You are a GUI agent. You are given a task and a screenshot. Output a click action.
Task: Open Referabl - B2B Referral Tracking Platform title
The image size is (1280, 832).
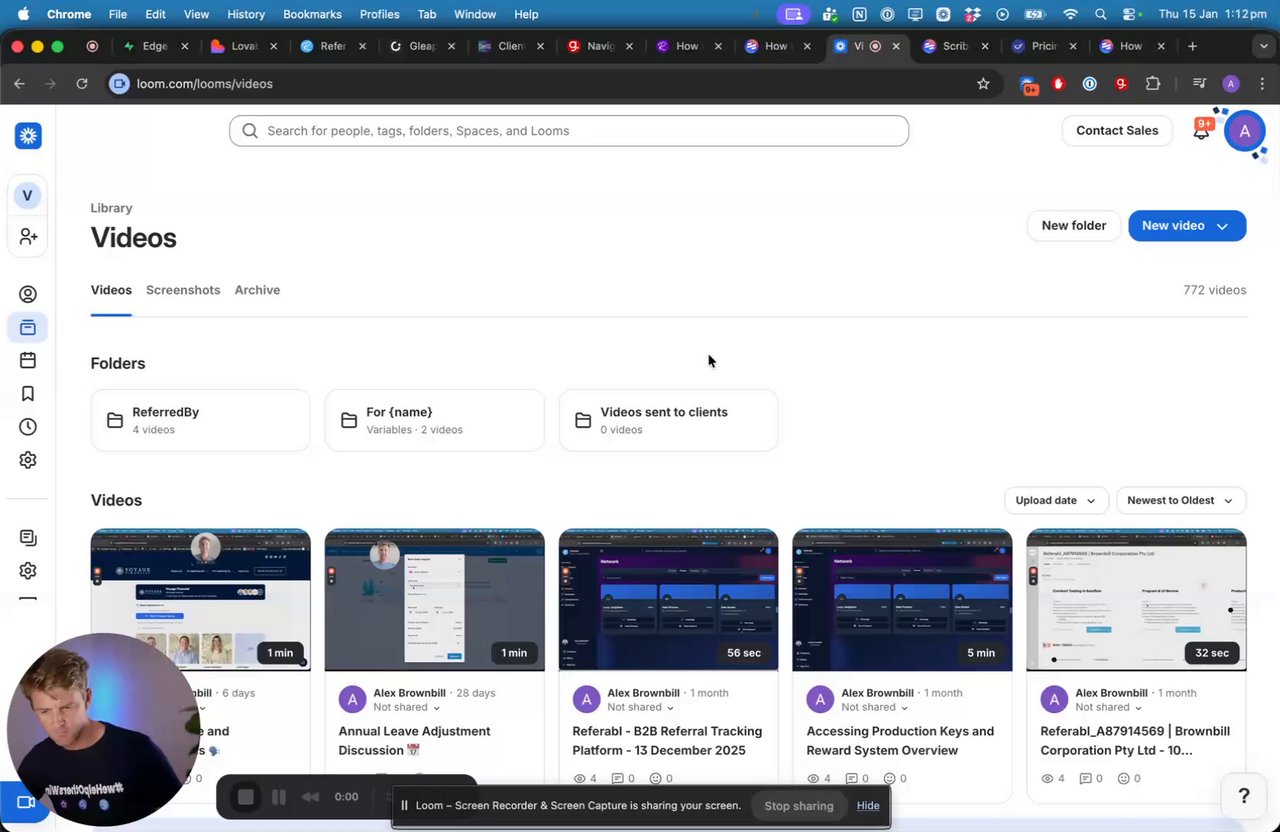click(667, 741)
